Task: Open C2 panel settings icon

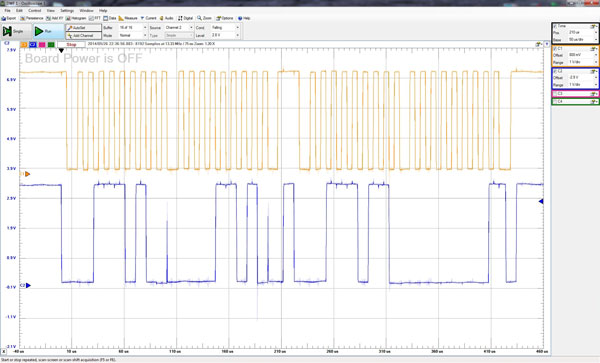Action: click(x=593, y=72)
